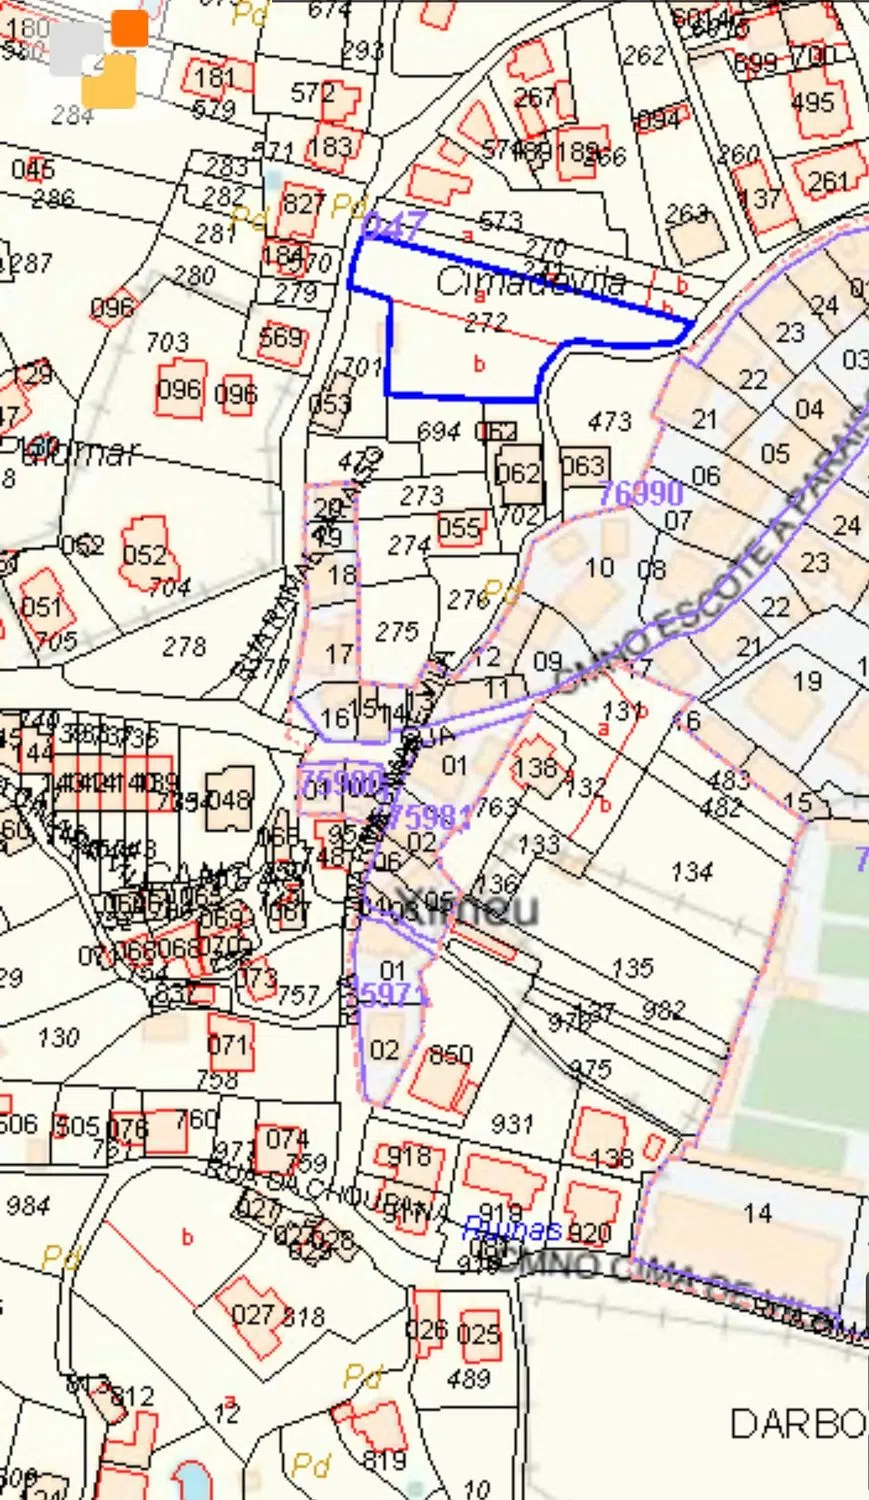The width and height of the screenshot is (869, 1500).
Task: Select parcel 275 on the map
Action: 396,632
